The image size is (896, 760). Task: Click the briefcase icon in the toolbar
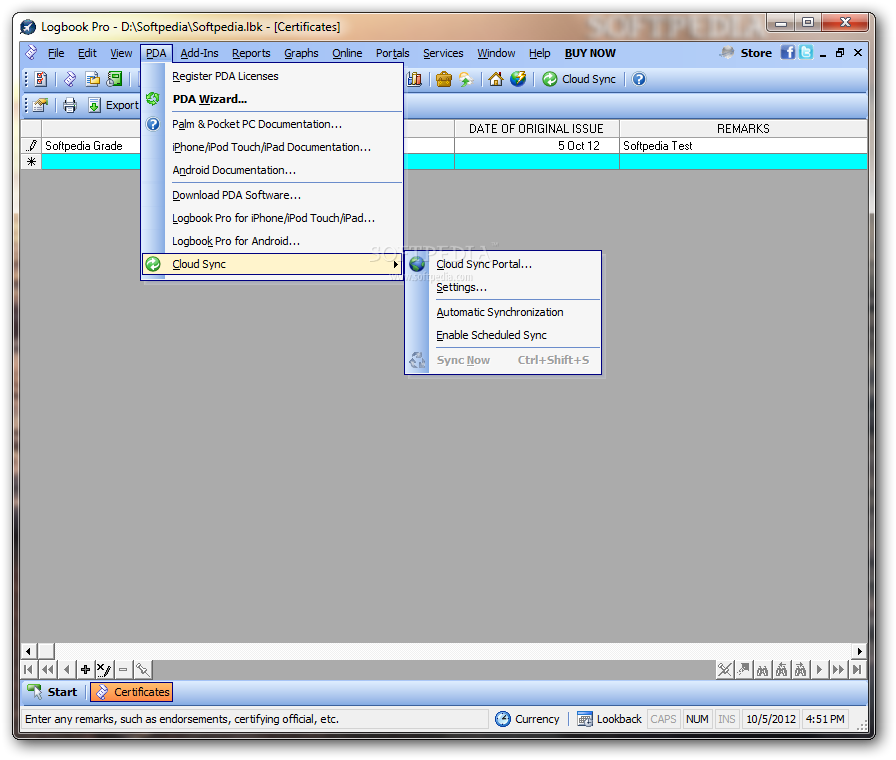coord(443,79)
